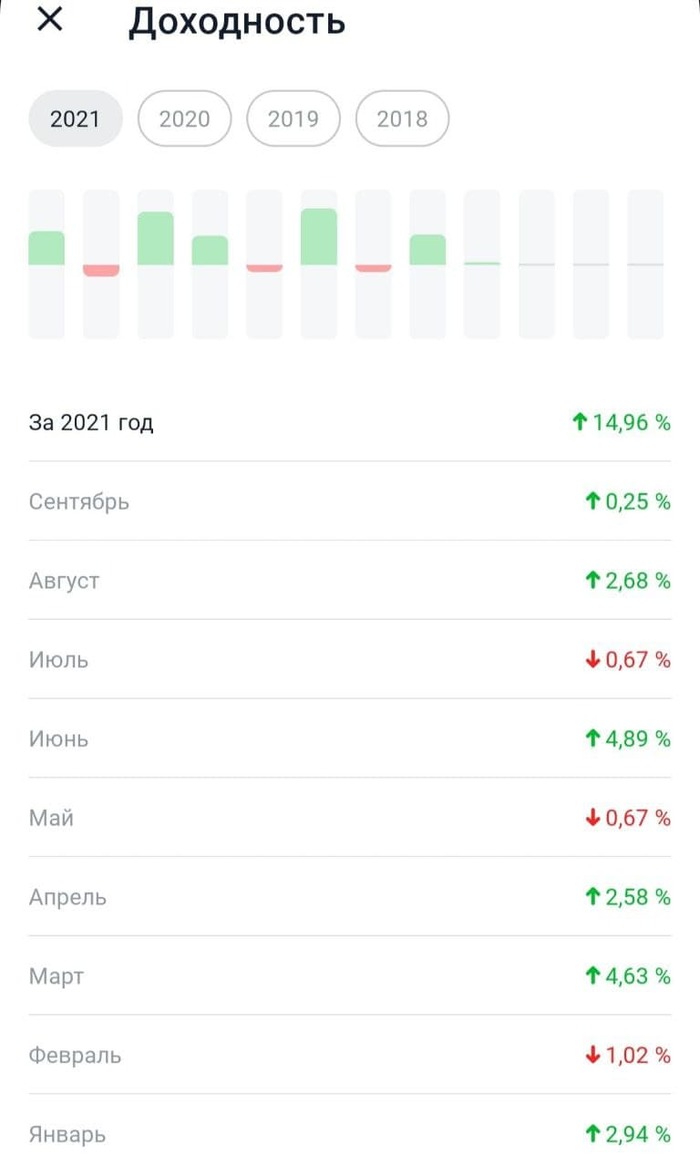Click the Январь green up arrow

592,1134
